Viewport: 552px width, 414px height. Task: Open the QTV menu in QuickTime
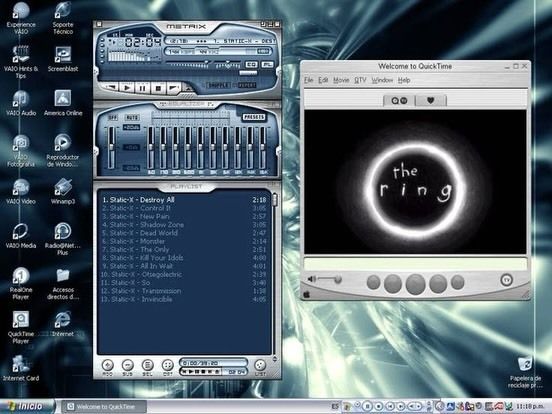[x=360, y=80]
